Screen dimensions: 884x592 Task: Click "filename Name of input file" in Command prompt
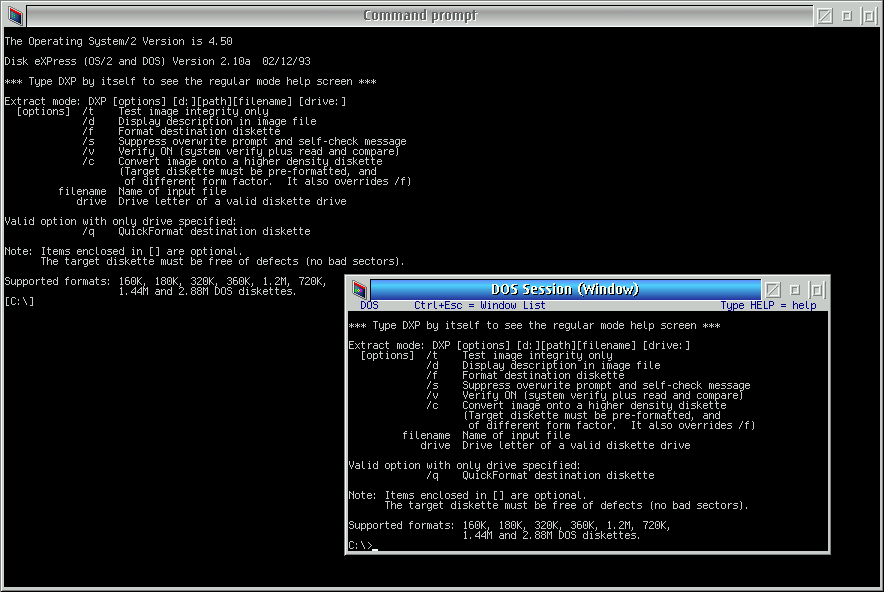(142, 192)
